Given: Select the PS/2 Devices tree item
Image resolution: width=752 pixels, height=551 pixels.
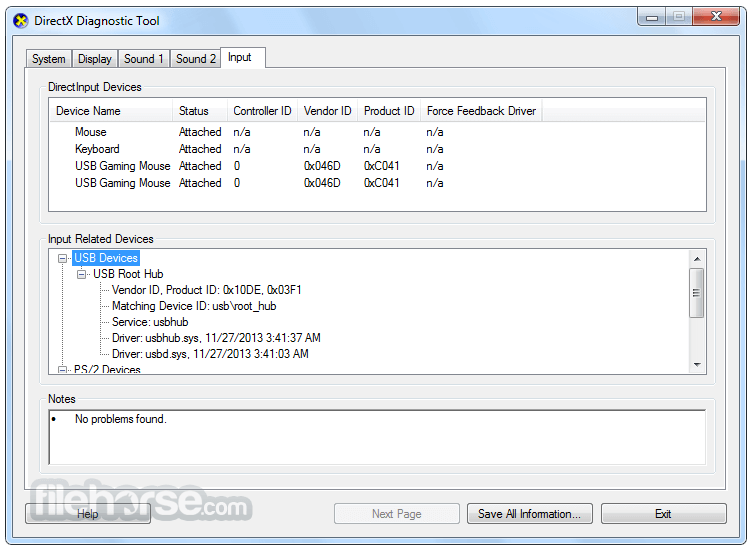Looking at the screenshot, I should (x=107, y=369).
